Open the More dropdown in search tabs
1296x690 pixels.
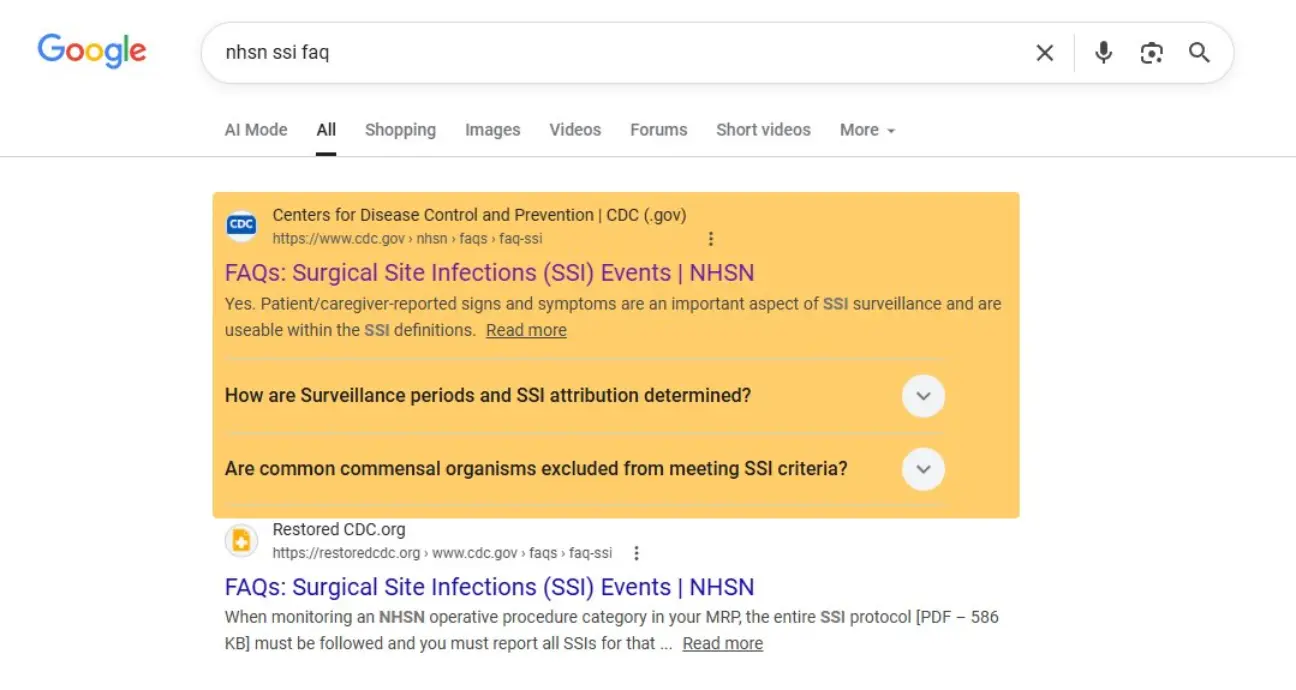coord(867,130)
